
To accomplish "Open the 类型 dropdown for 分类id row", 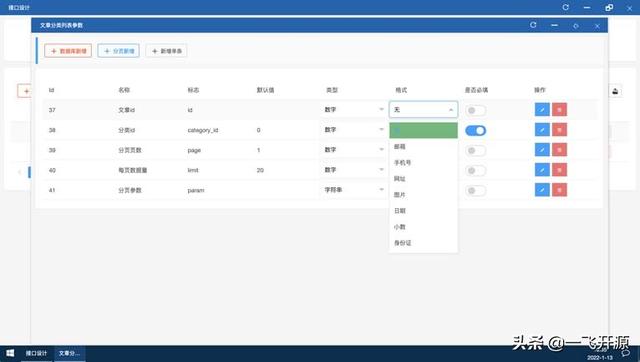I will [353, 130].
